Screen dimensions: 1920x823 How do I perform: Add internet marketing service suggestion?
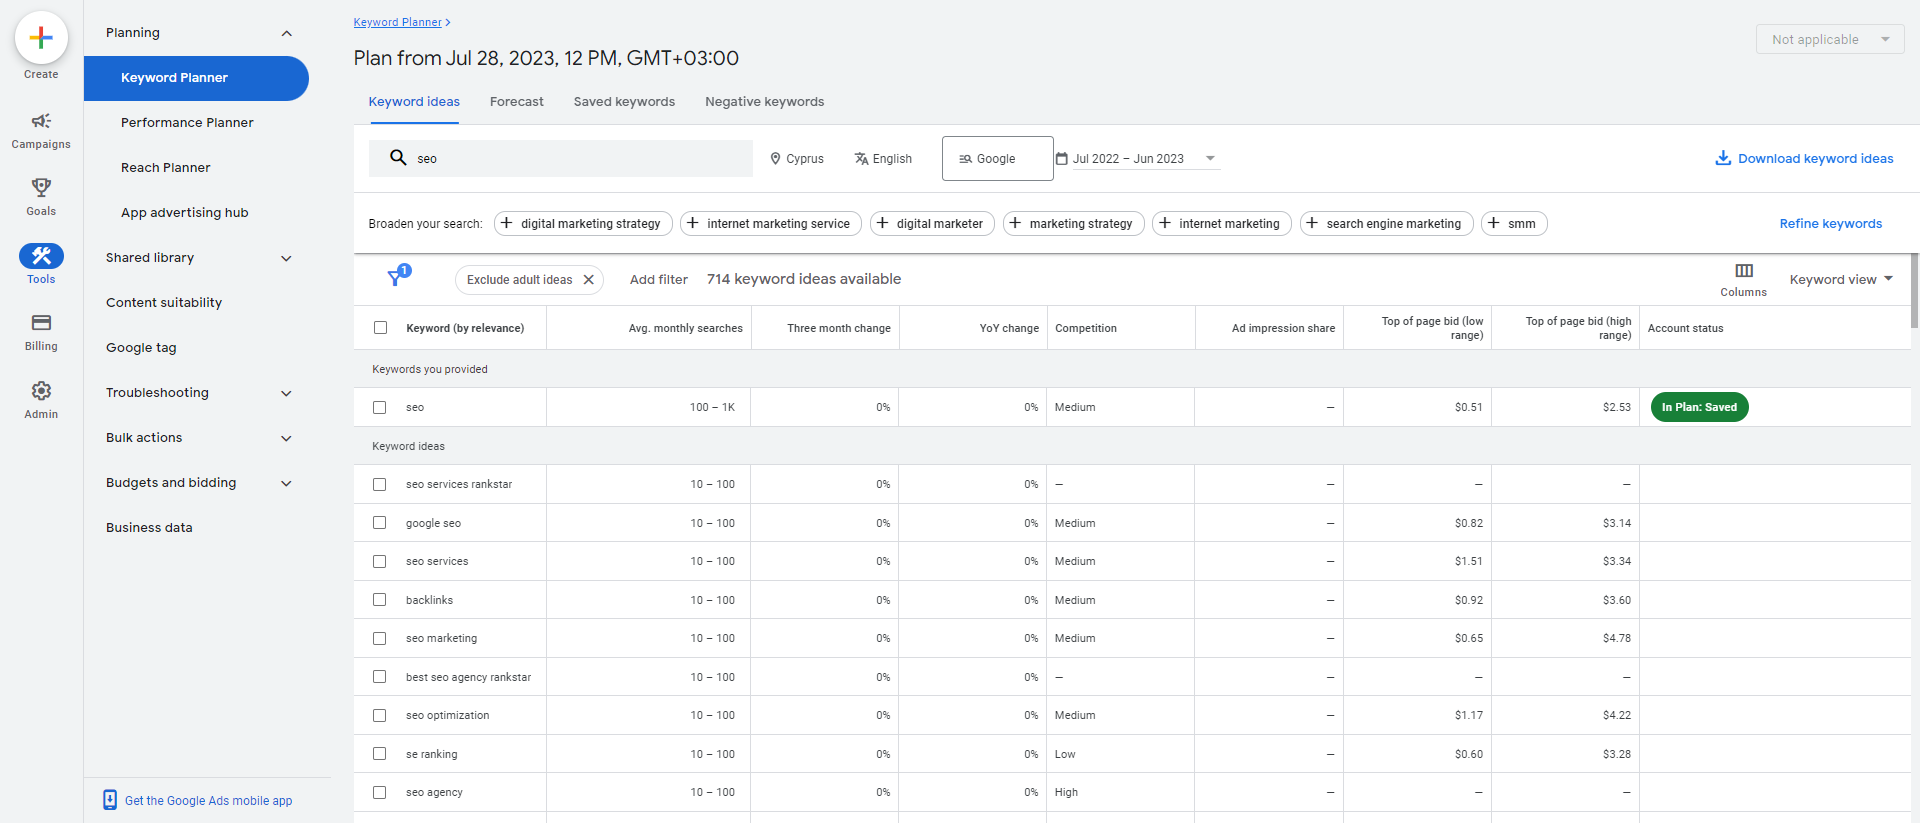click(771, 223)
